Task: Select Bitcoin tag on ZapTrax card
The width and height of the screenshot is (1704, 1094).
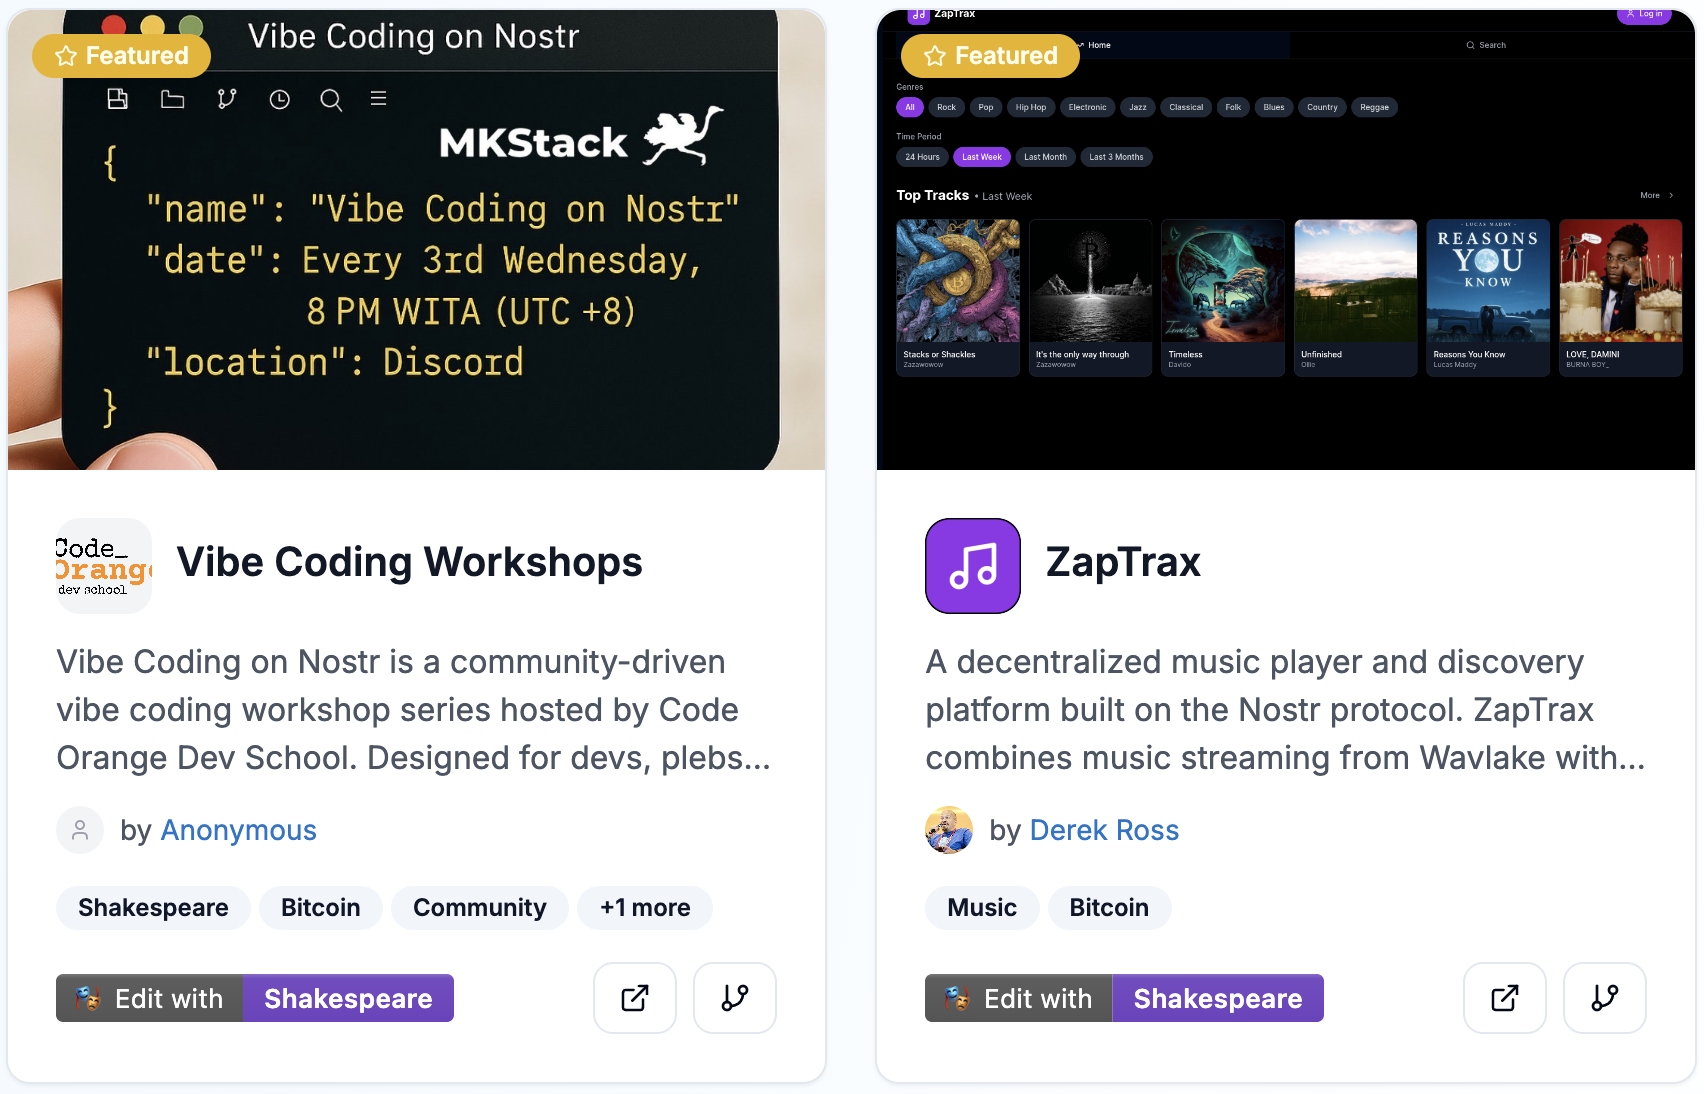Action: [1109, 908]
